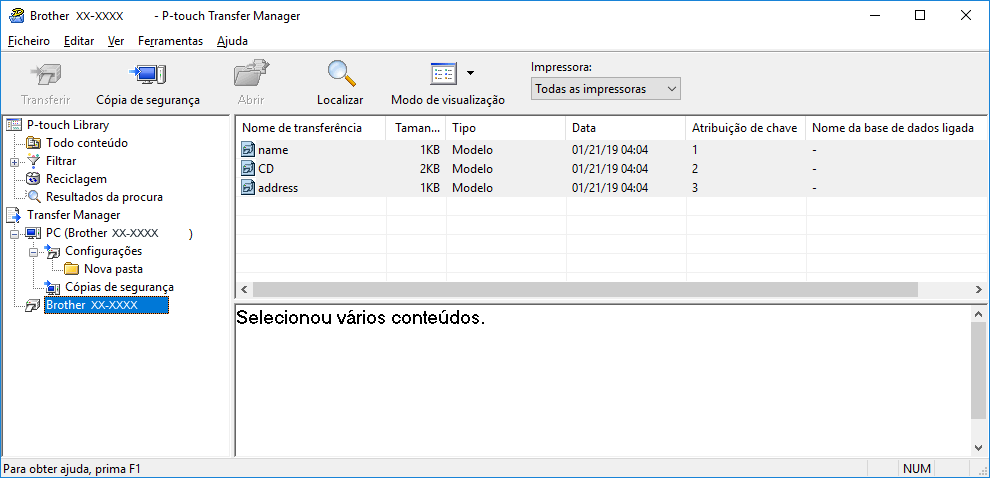Collapse the Configurações tree node
This screenshot has height=478, width=990.
pyautogui.click(x=33, y=251)
